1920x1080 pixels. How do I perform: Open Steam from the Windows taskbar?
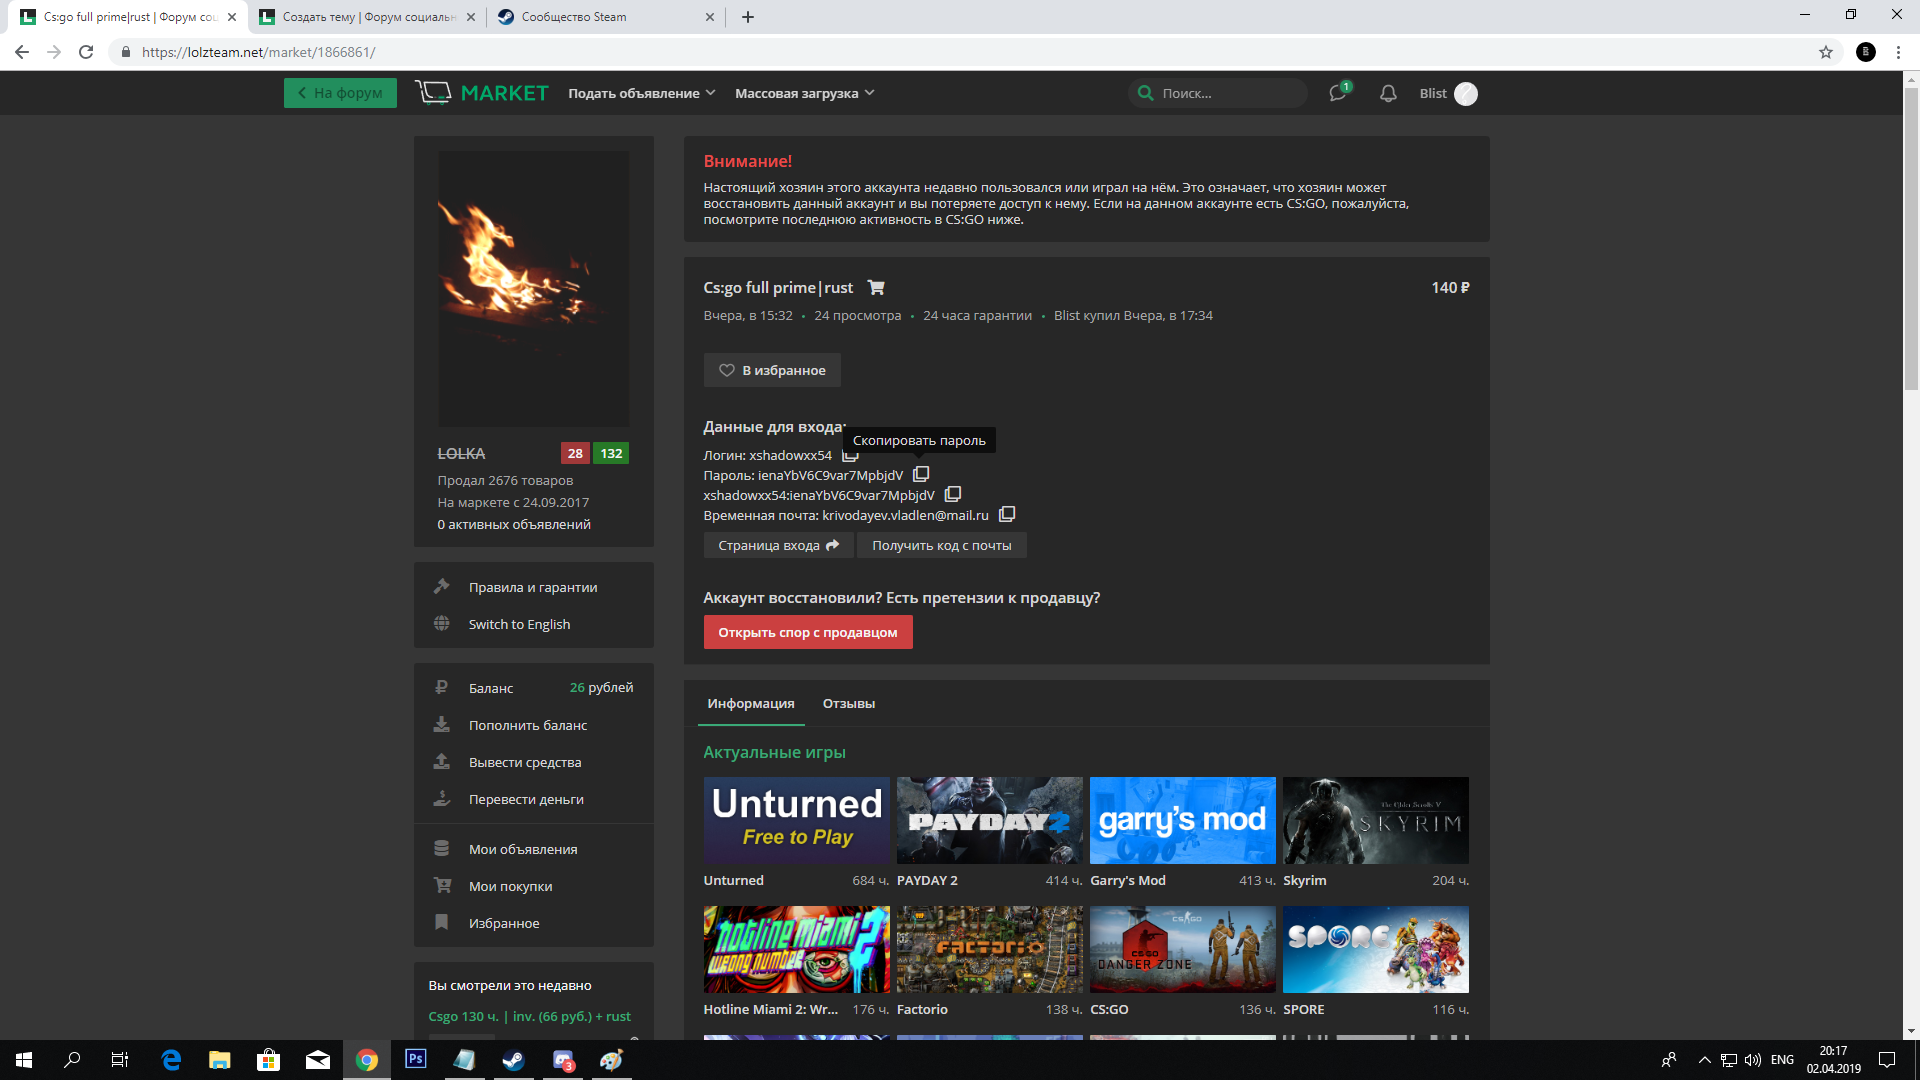click(x=513, y=1060)
